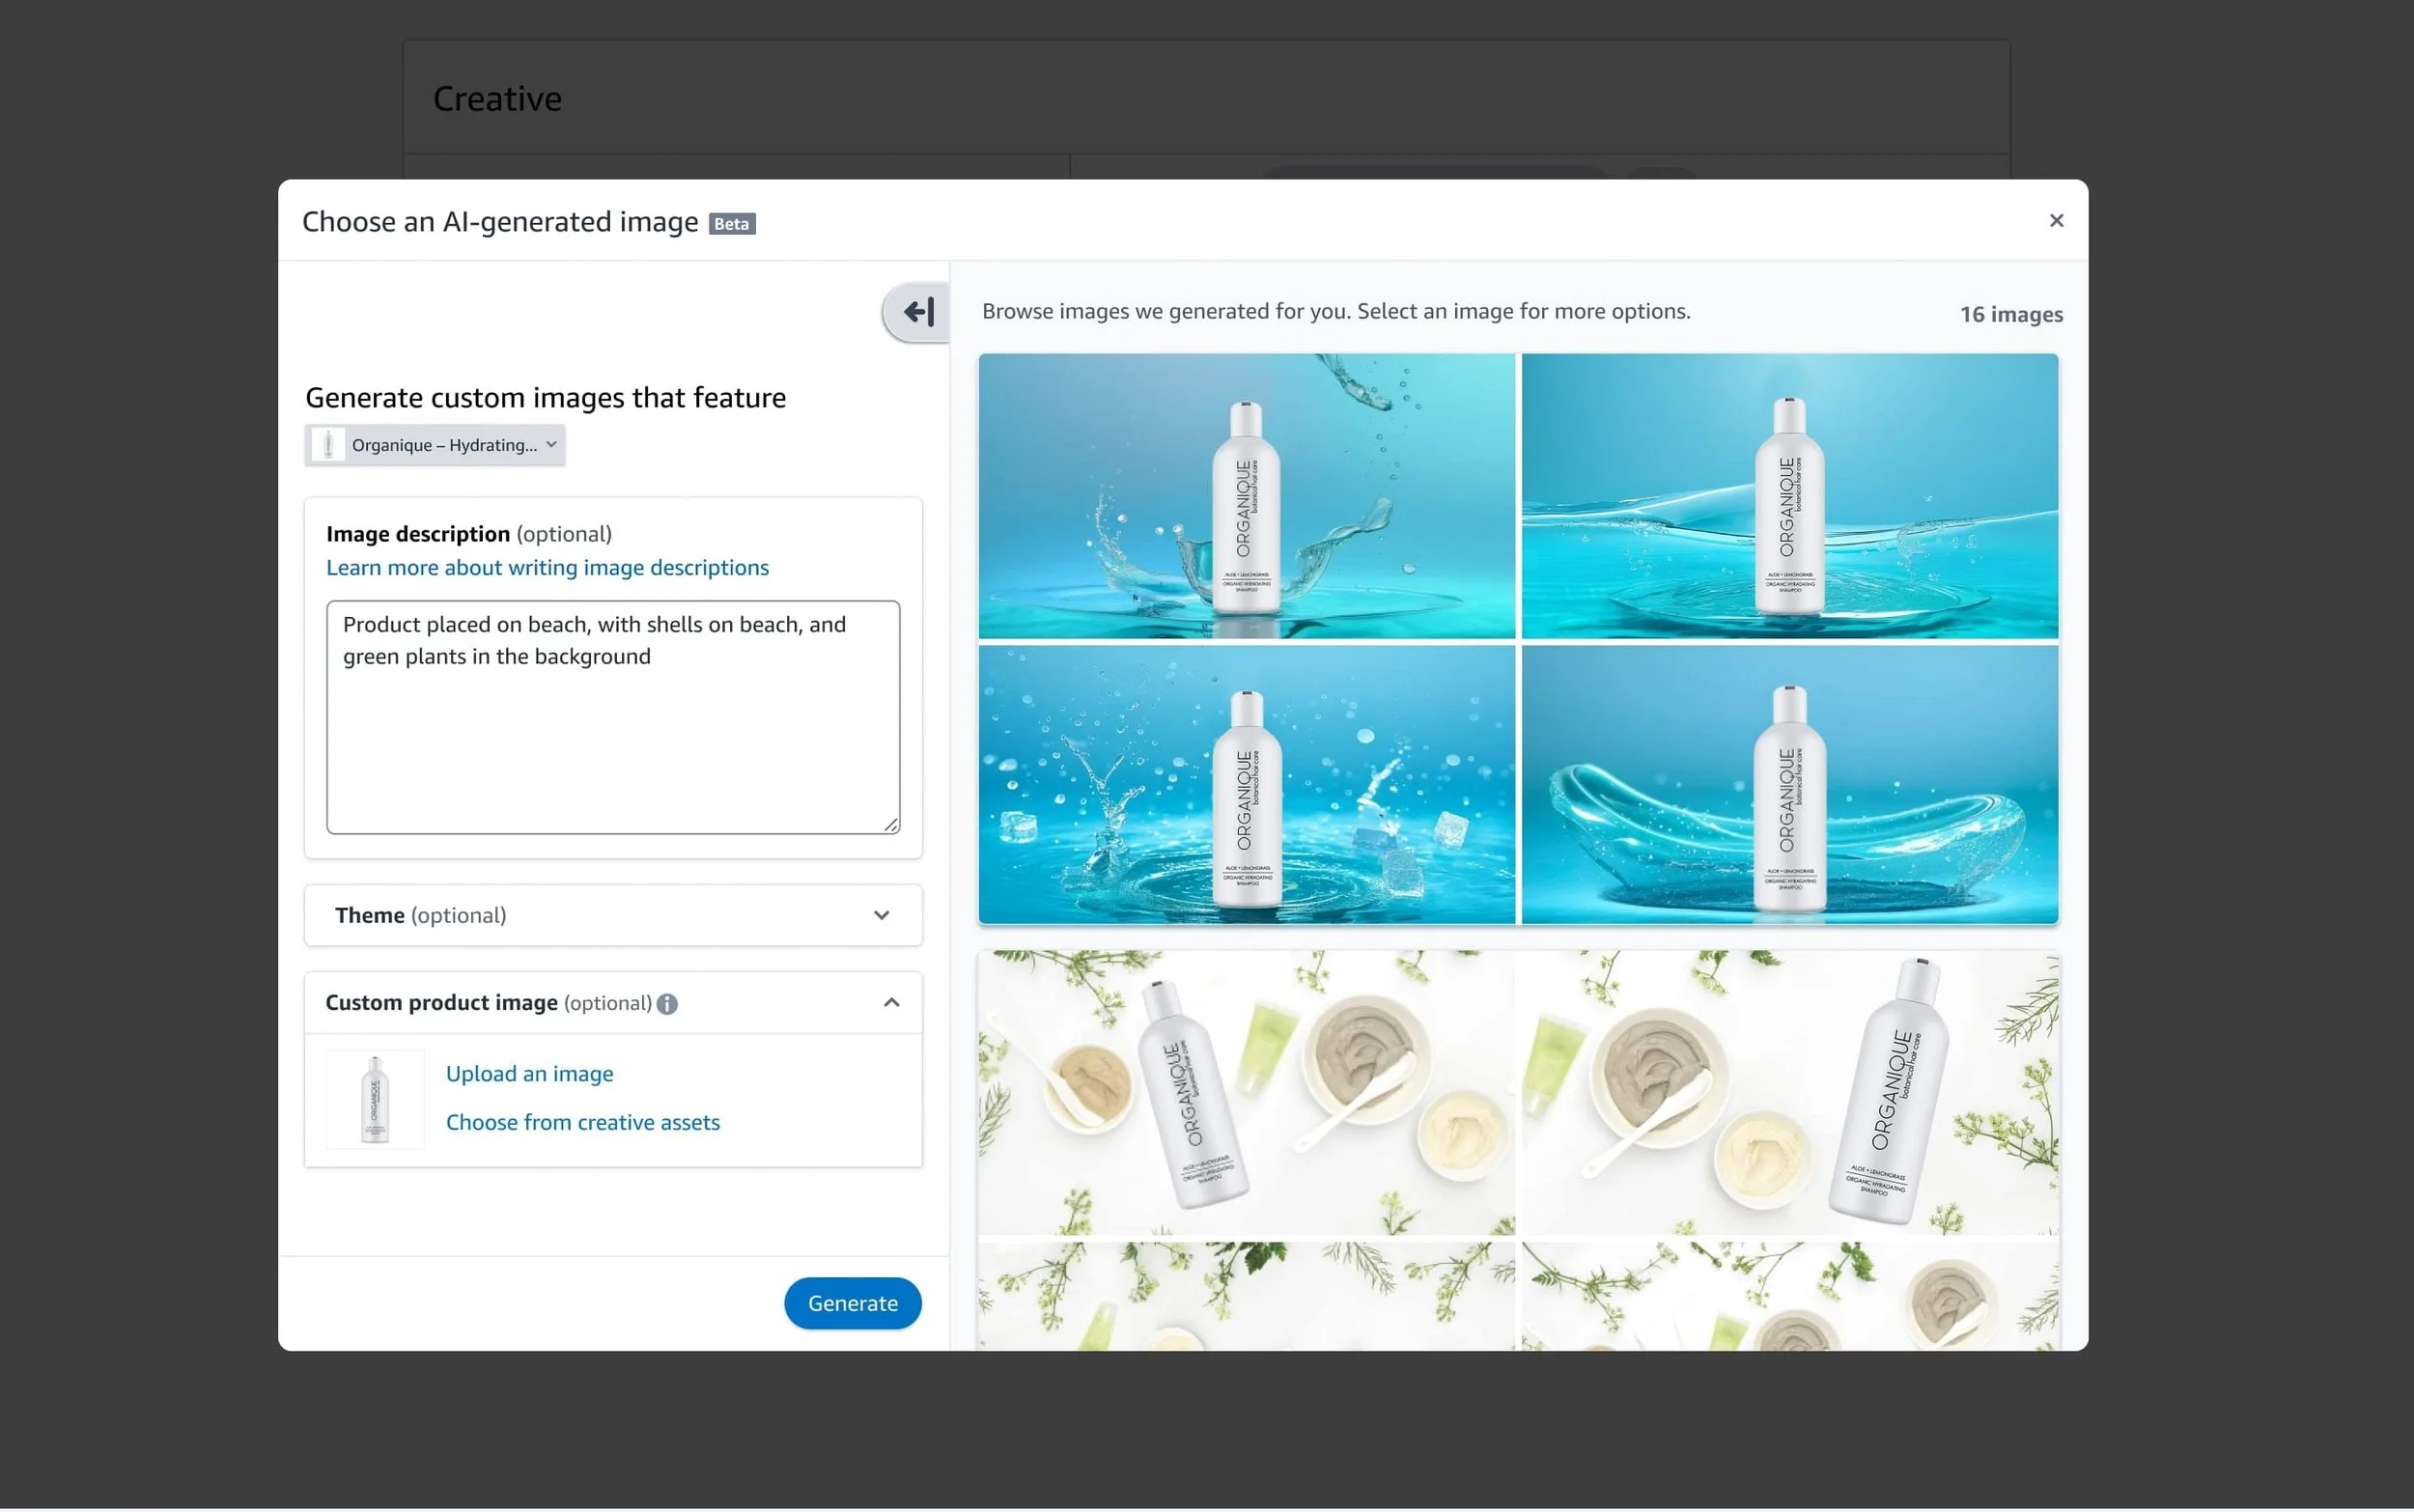Click the Beta badge label
2414x1512 pixels.
(731, 224)
